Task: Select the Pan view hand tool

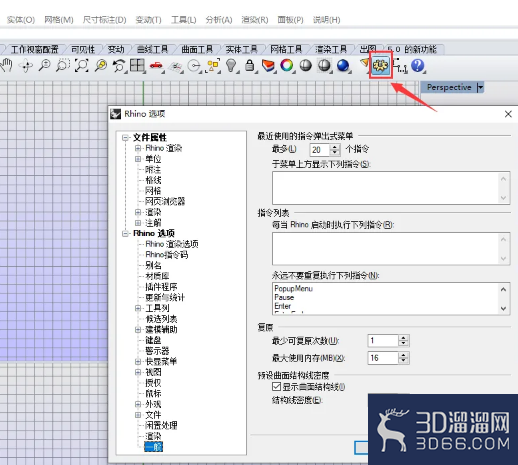Action: click(6, 65)
